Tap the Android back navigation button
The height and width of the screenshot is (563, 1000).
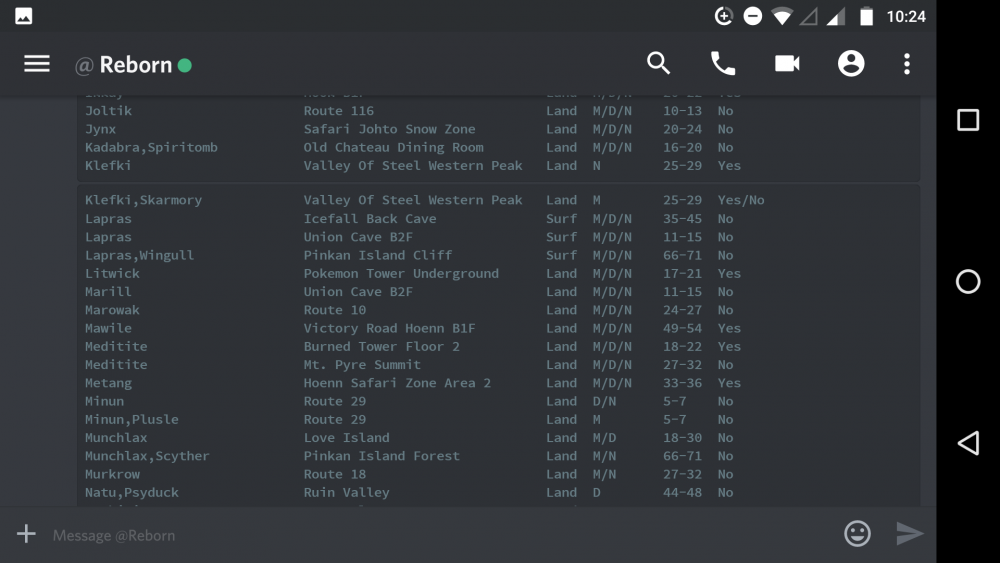[967, 443]
